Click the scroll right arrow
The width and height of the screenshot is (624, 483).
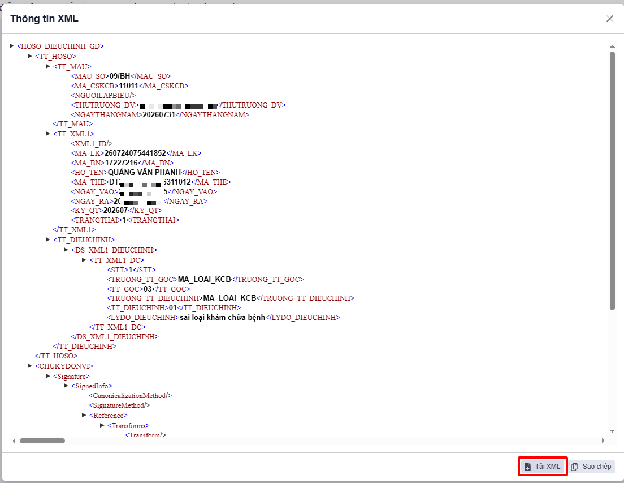click(x=603, y=440)
